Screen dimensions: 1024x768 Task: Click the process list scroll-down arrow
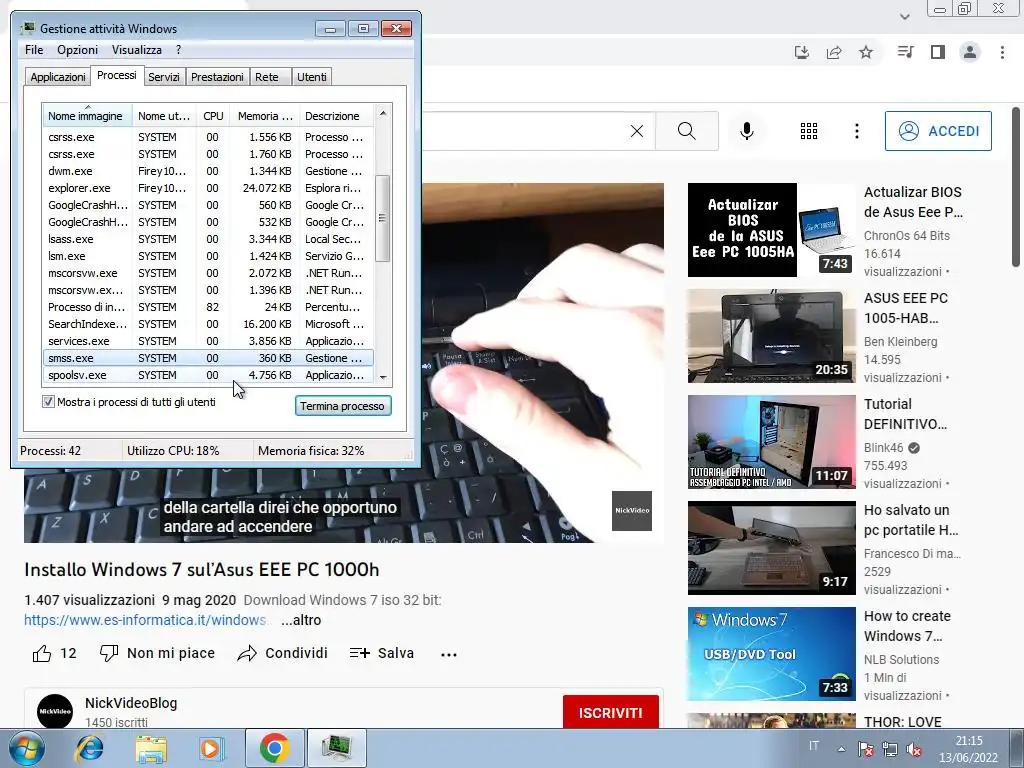[383, 377]
